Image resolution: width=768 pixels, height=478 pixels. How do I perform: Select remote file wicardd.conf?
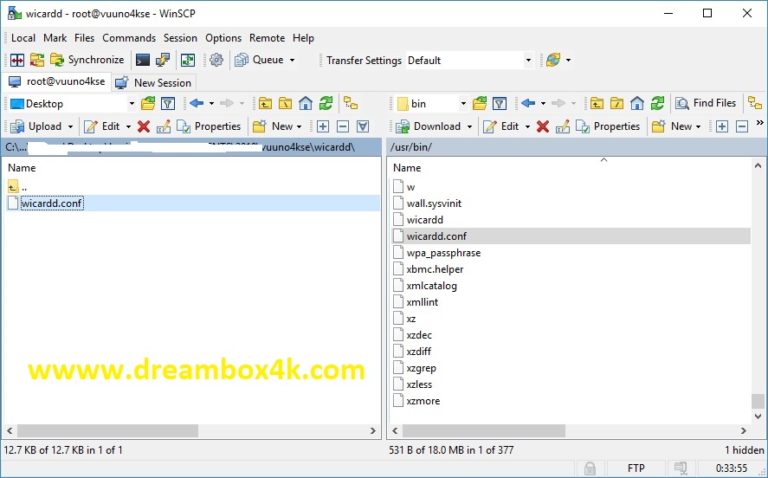tap(571, 236)
